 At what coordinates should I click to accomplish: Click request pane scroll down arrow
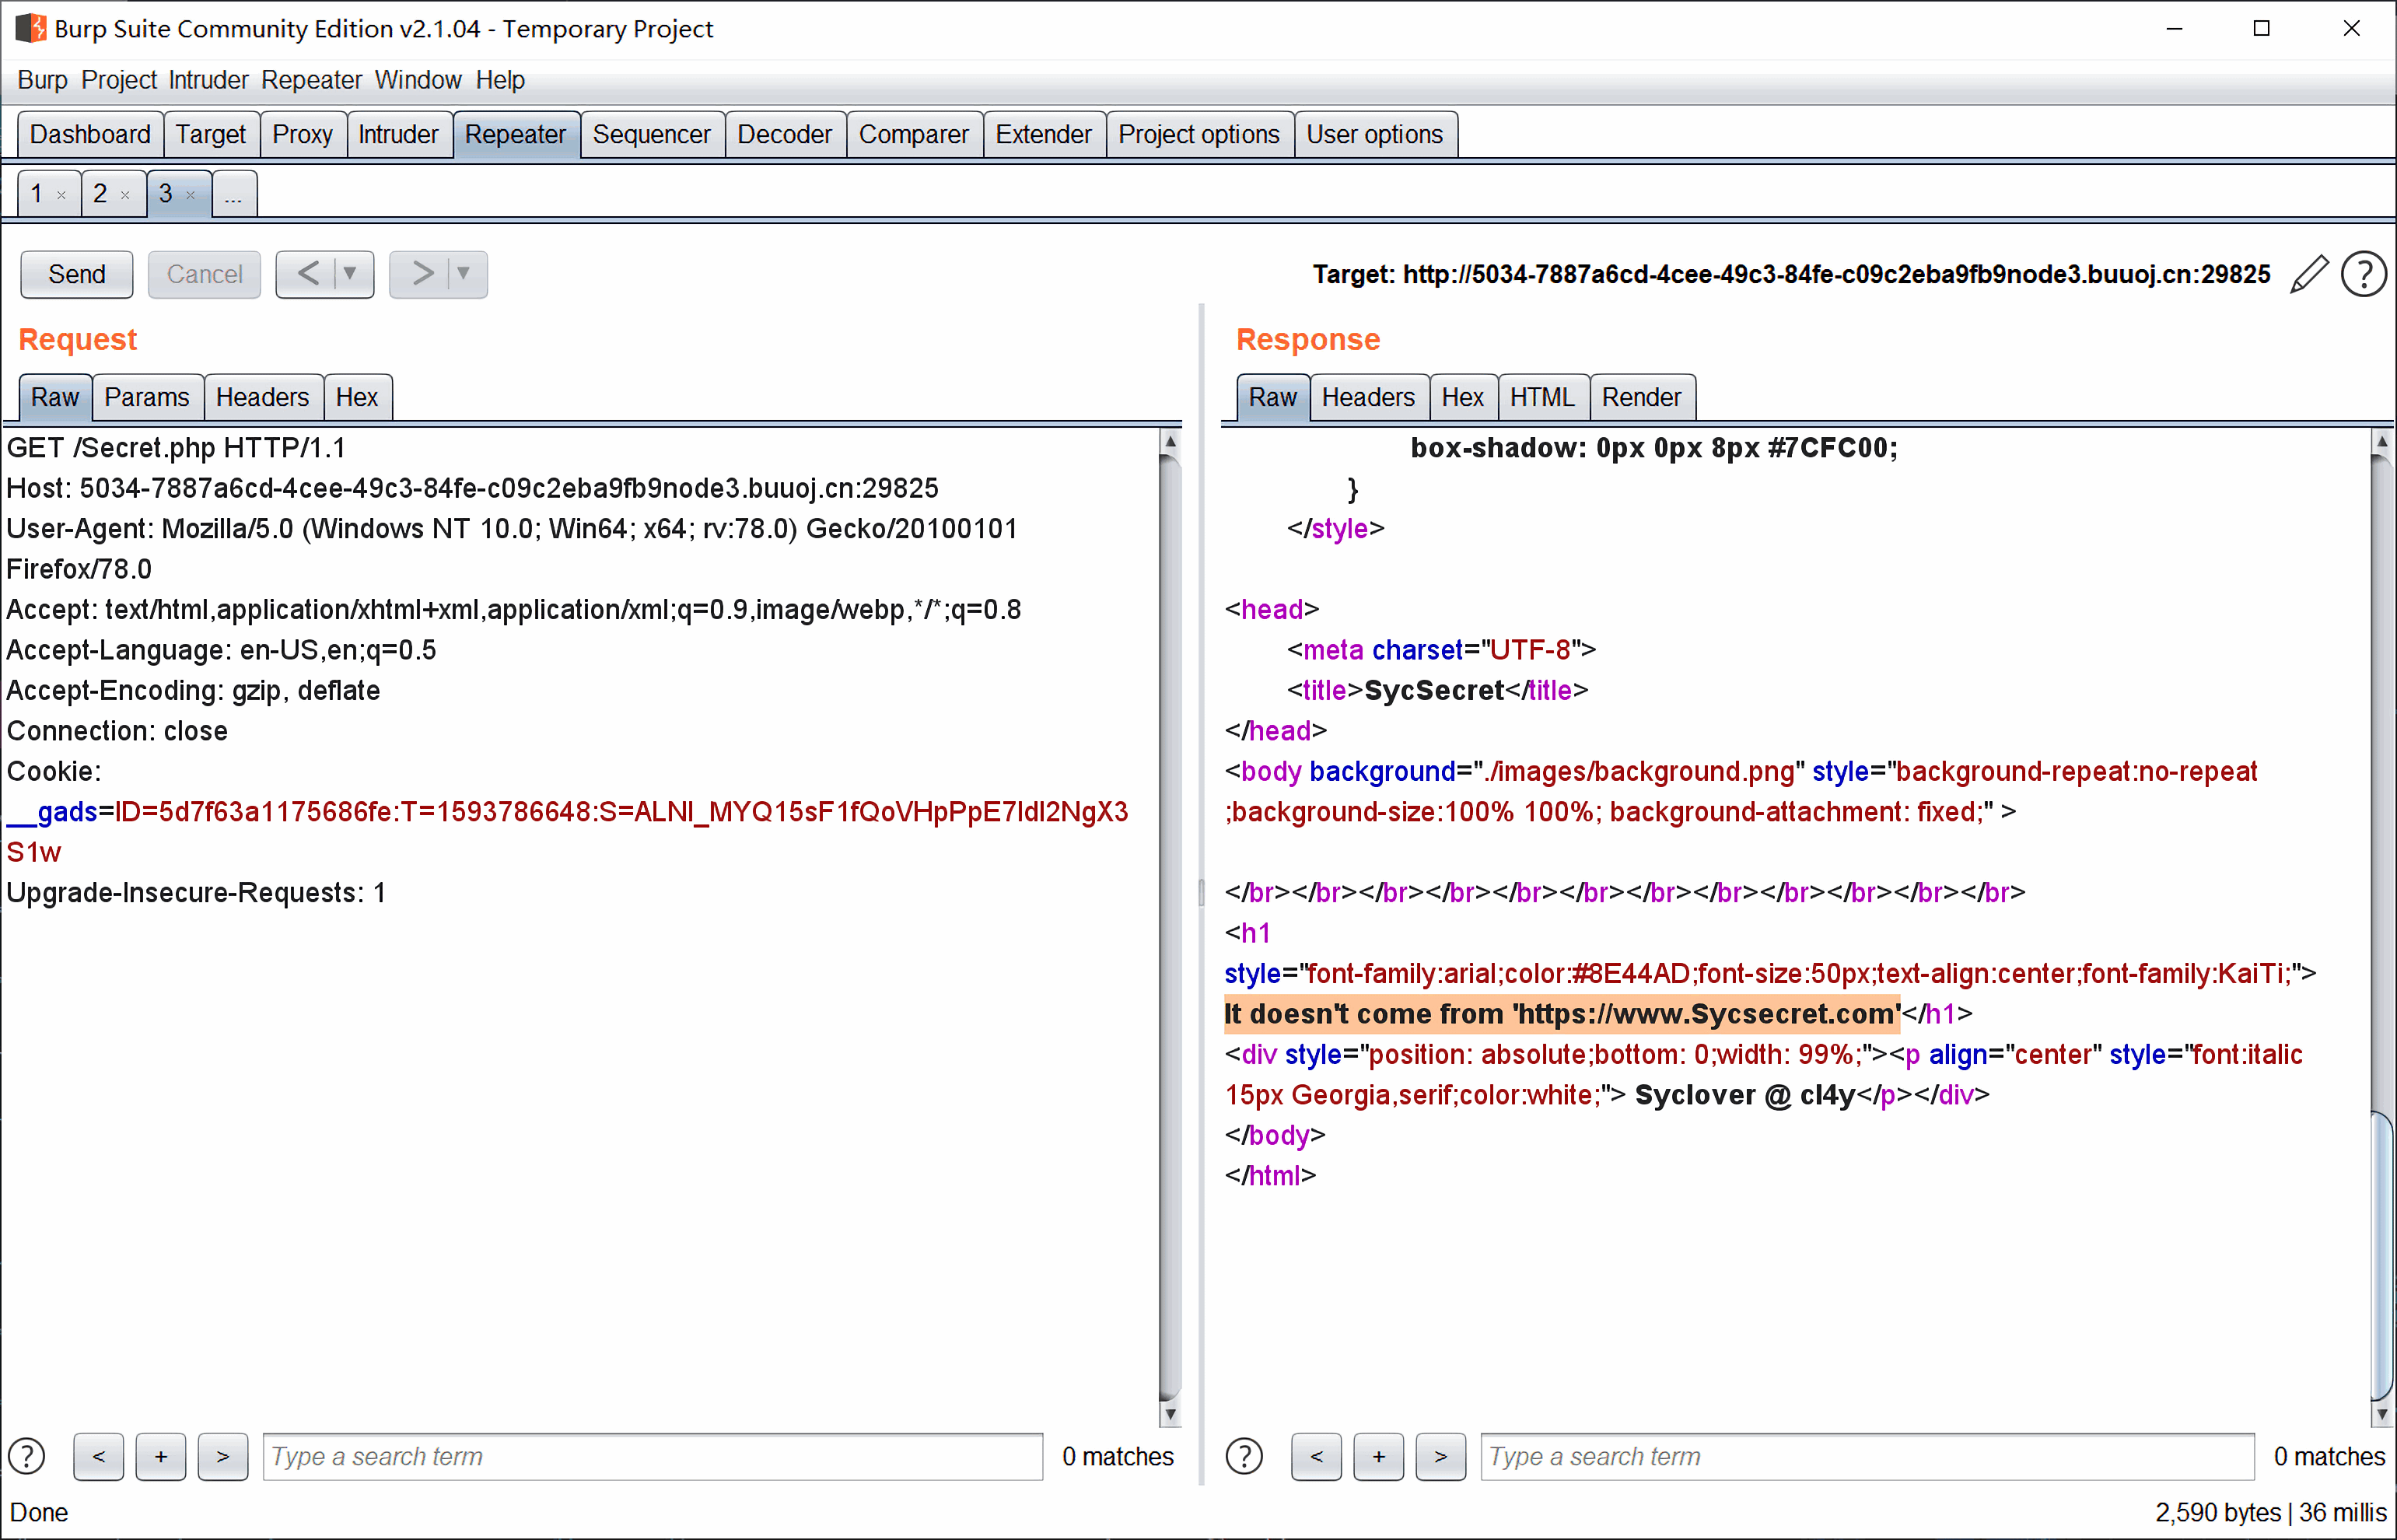tap(1170, 1415)
